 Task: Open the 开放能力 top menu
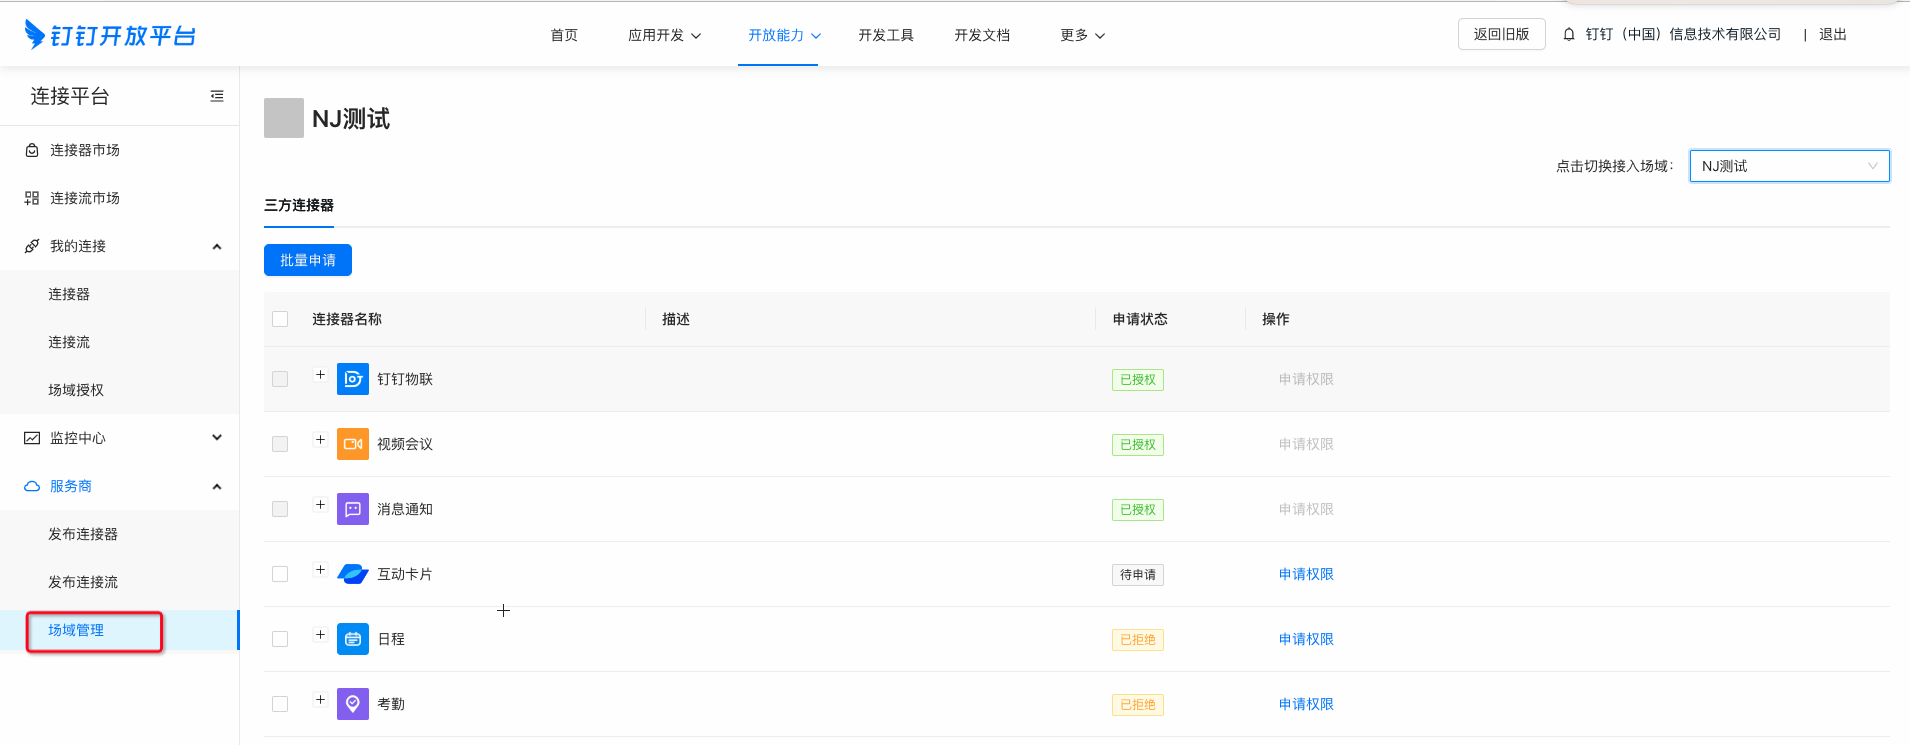click(x=784, y=35)
